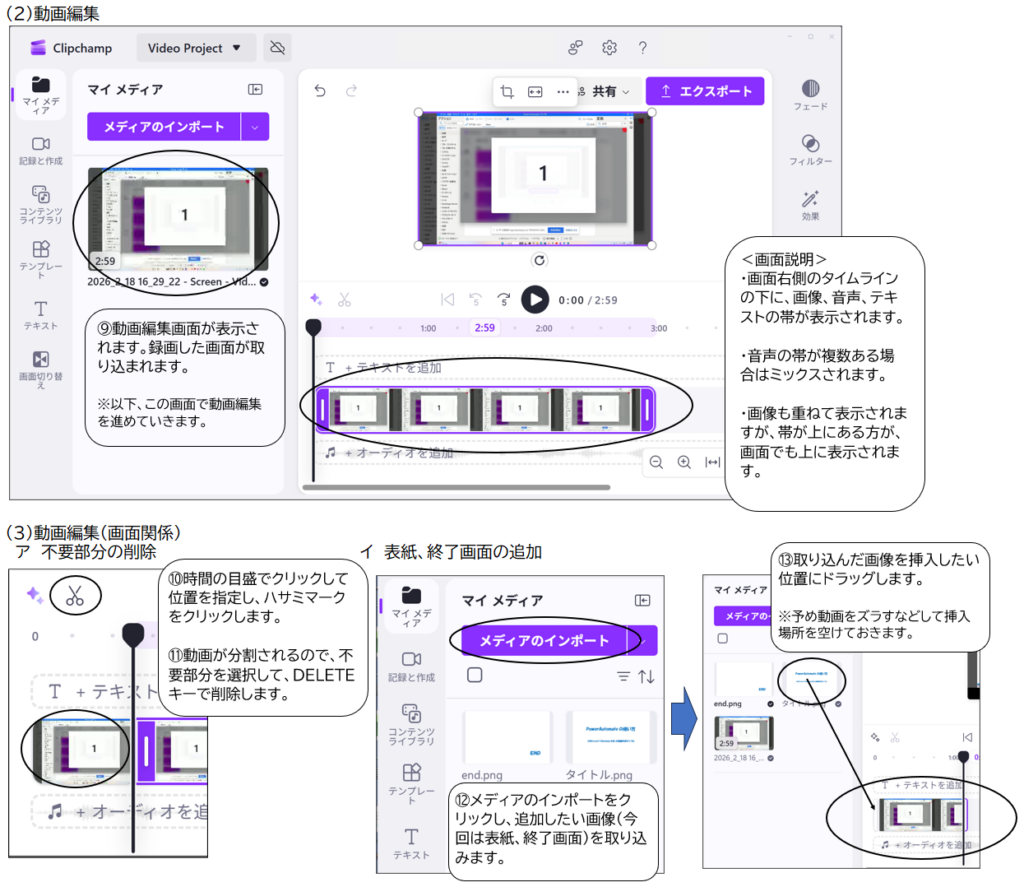The width and height of the screenshot is (1024, 887).
Task: Click the エクスポート export button
Action: [705, 92]
